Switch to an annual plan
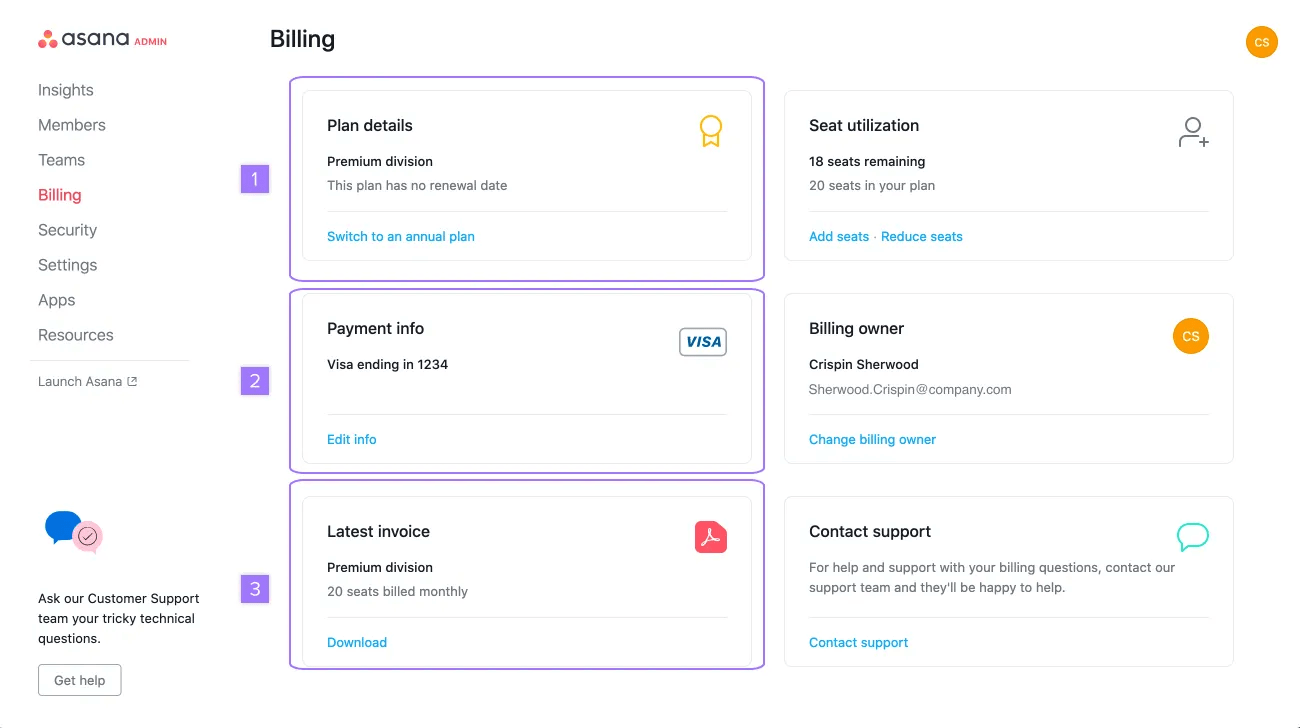This screenshot has height=728, width=1300. (x=400, y=236)
